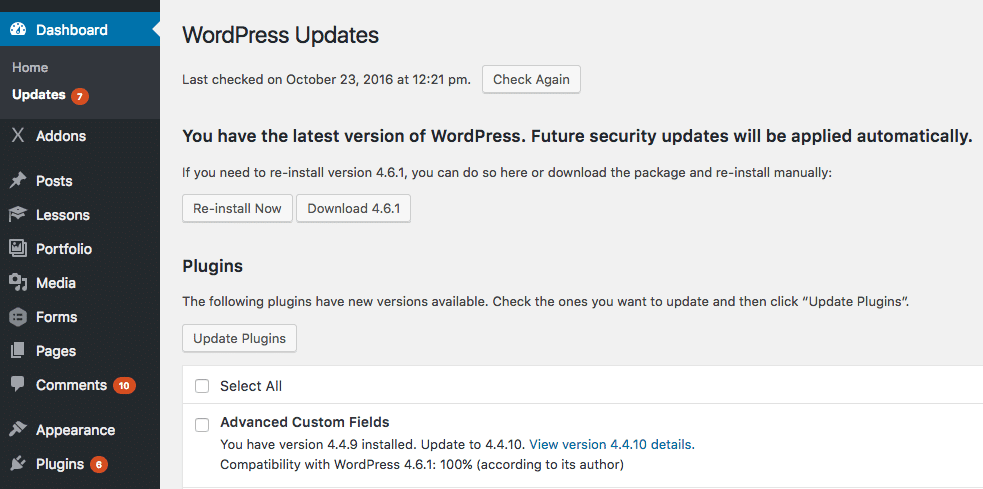This screenshot has width=983, height=489.
Task: Click the Lessons graduation cap icon
Action: (x=18, y=215)
